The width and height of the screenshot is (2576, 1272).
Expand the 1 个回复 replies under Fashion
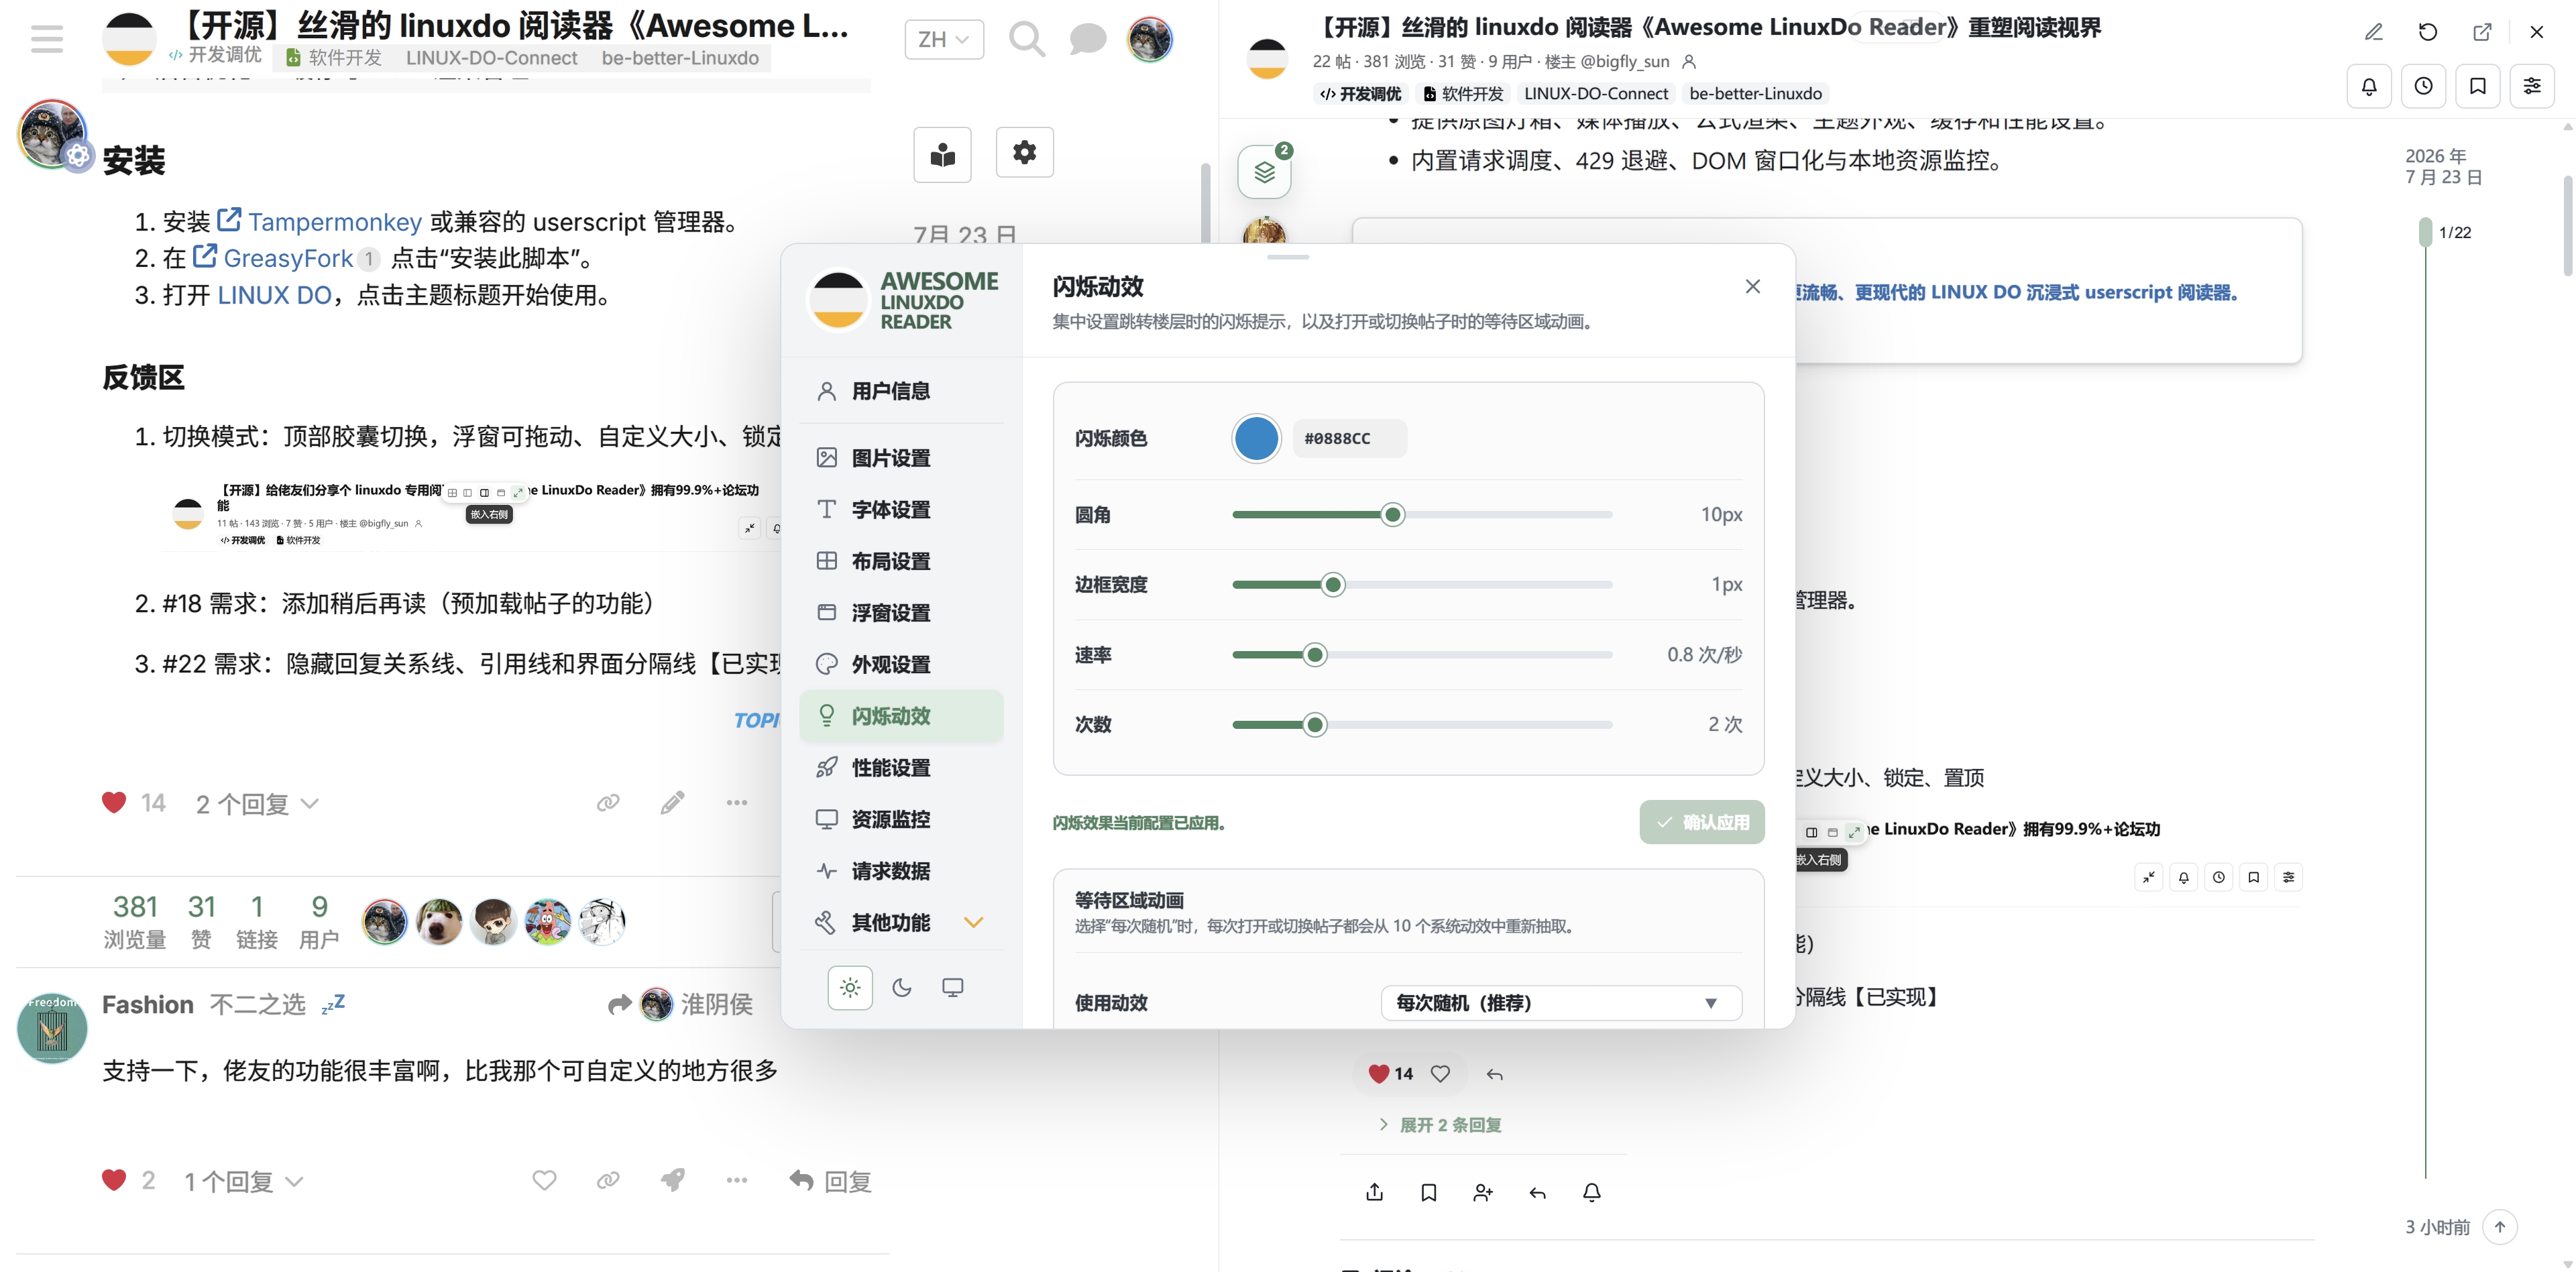coord(243,1181)
